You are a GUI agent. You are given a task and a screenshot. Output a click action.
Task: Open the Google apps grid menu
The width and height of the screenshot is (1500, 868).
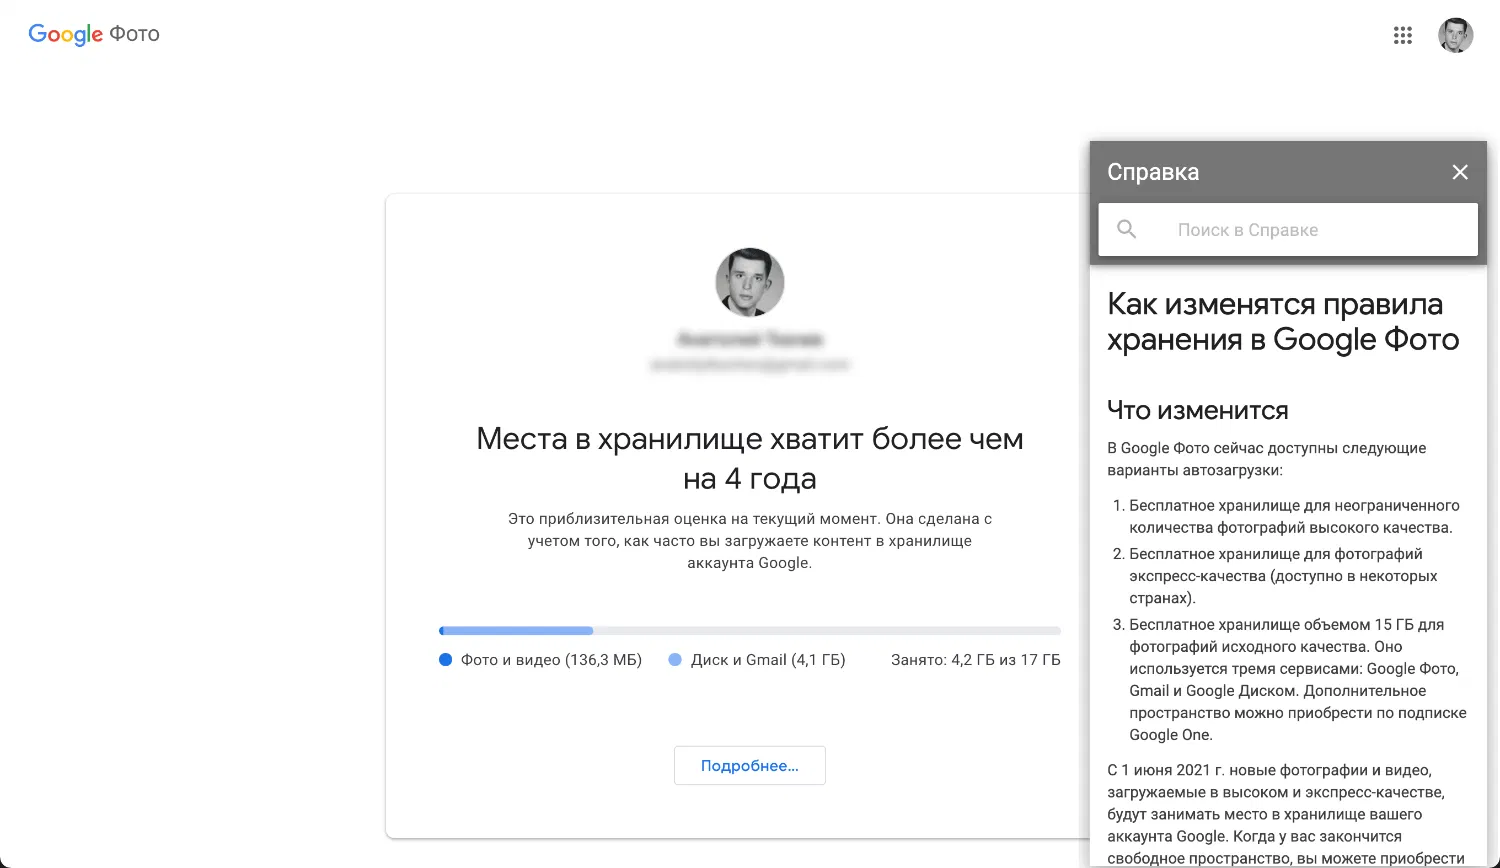tap(1403, 35)
